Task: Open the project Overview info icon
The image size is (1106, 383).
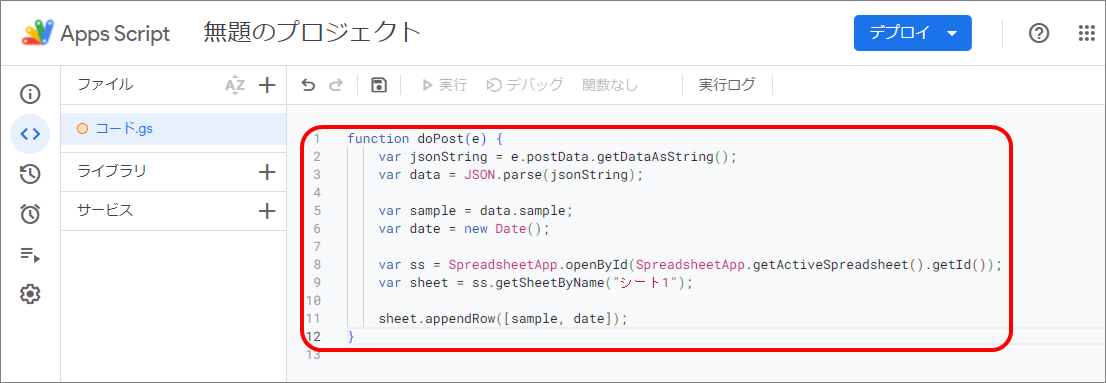Action: [x=30, y=94]
